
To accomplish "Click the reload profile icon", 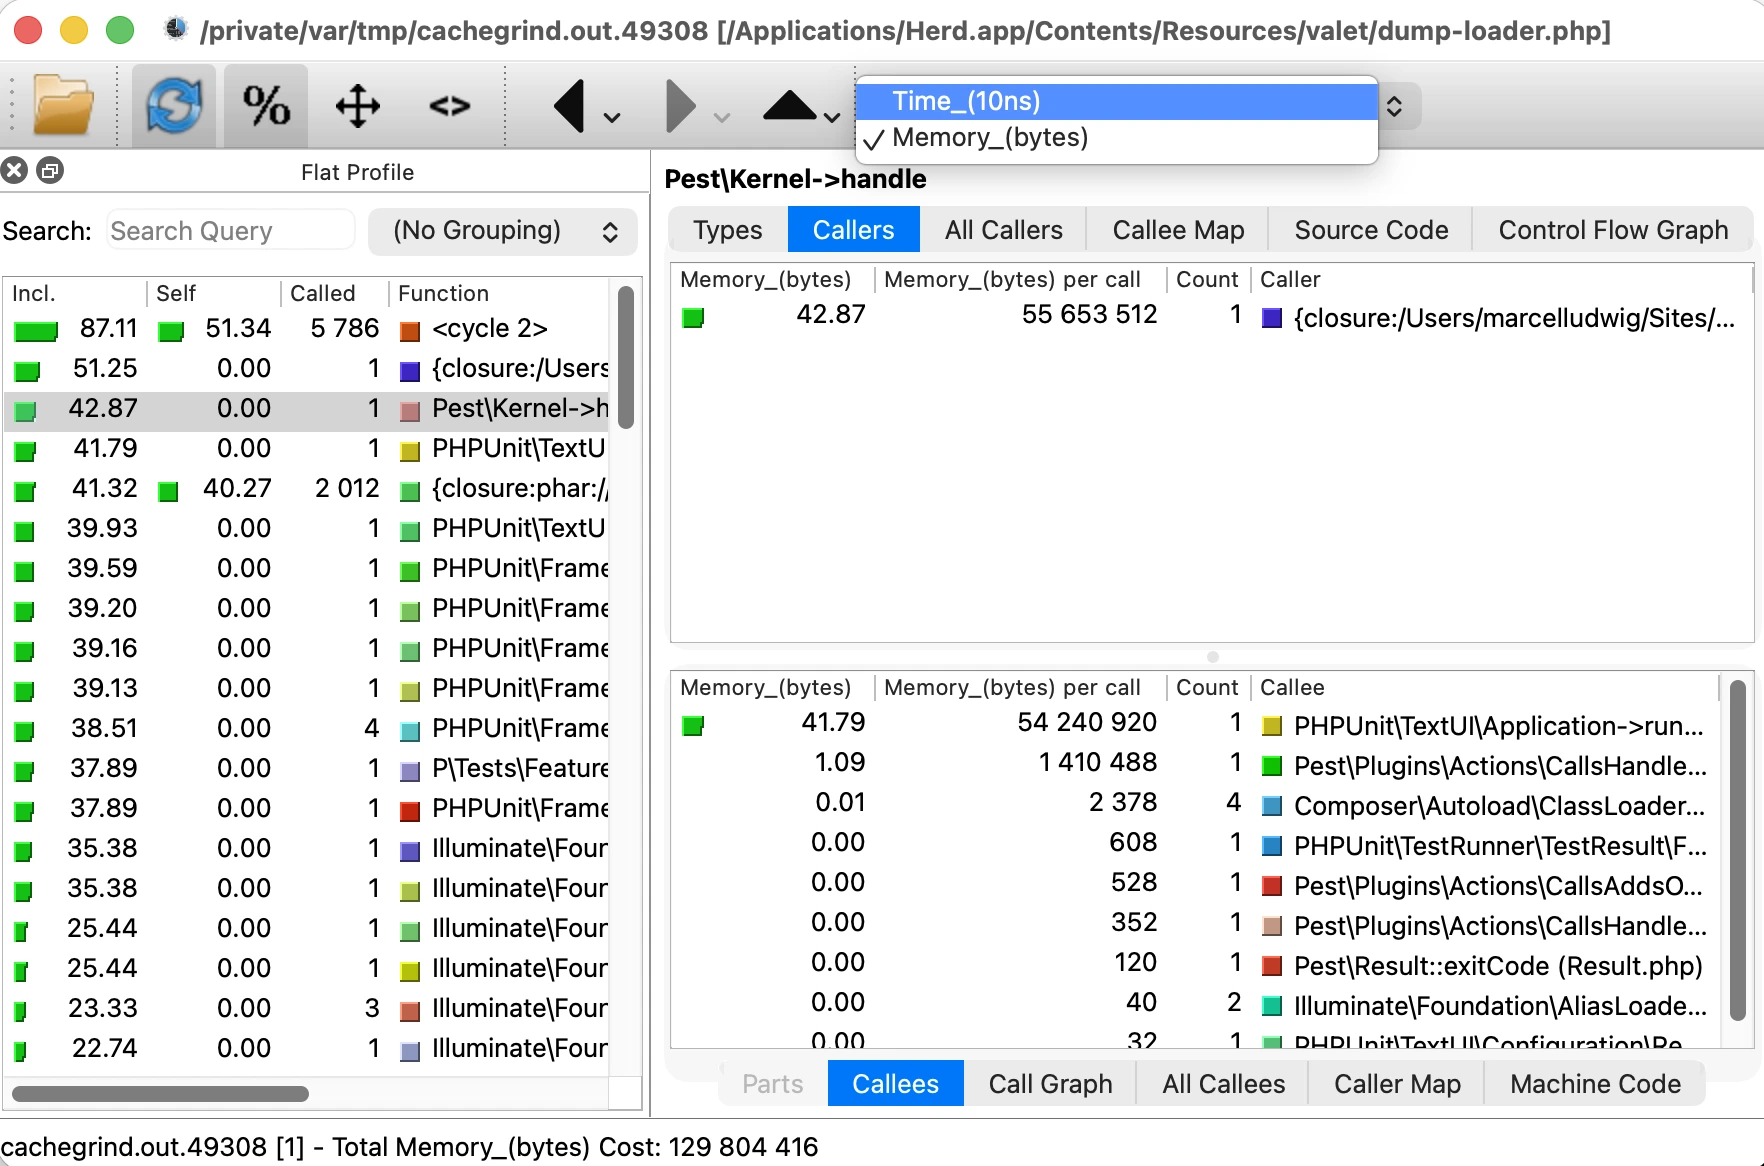I will [x=174, y=105].
